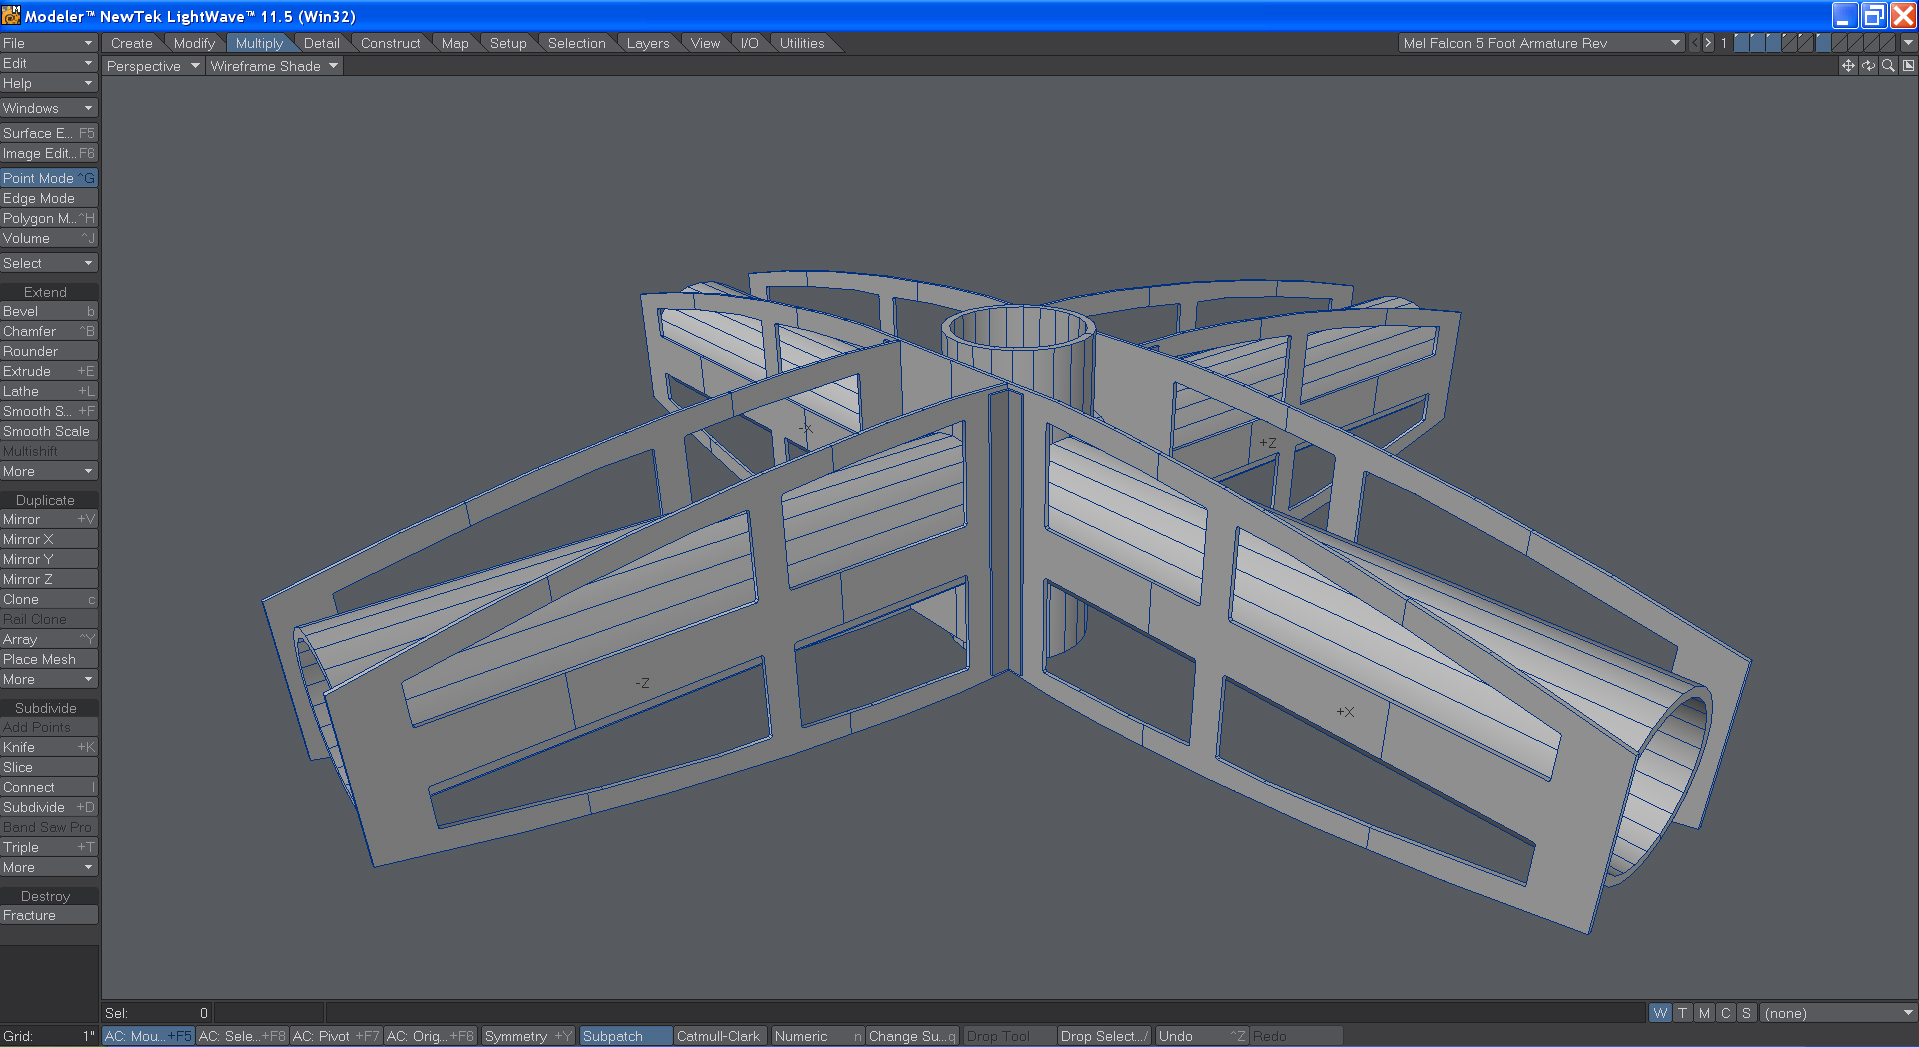Viewport: 1919px width, 1047px height.
Task: Click the Connect button
Action: (49, 787)
